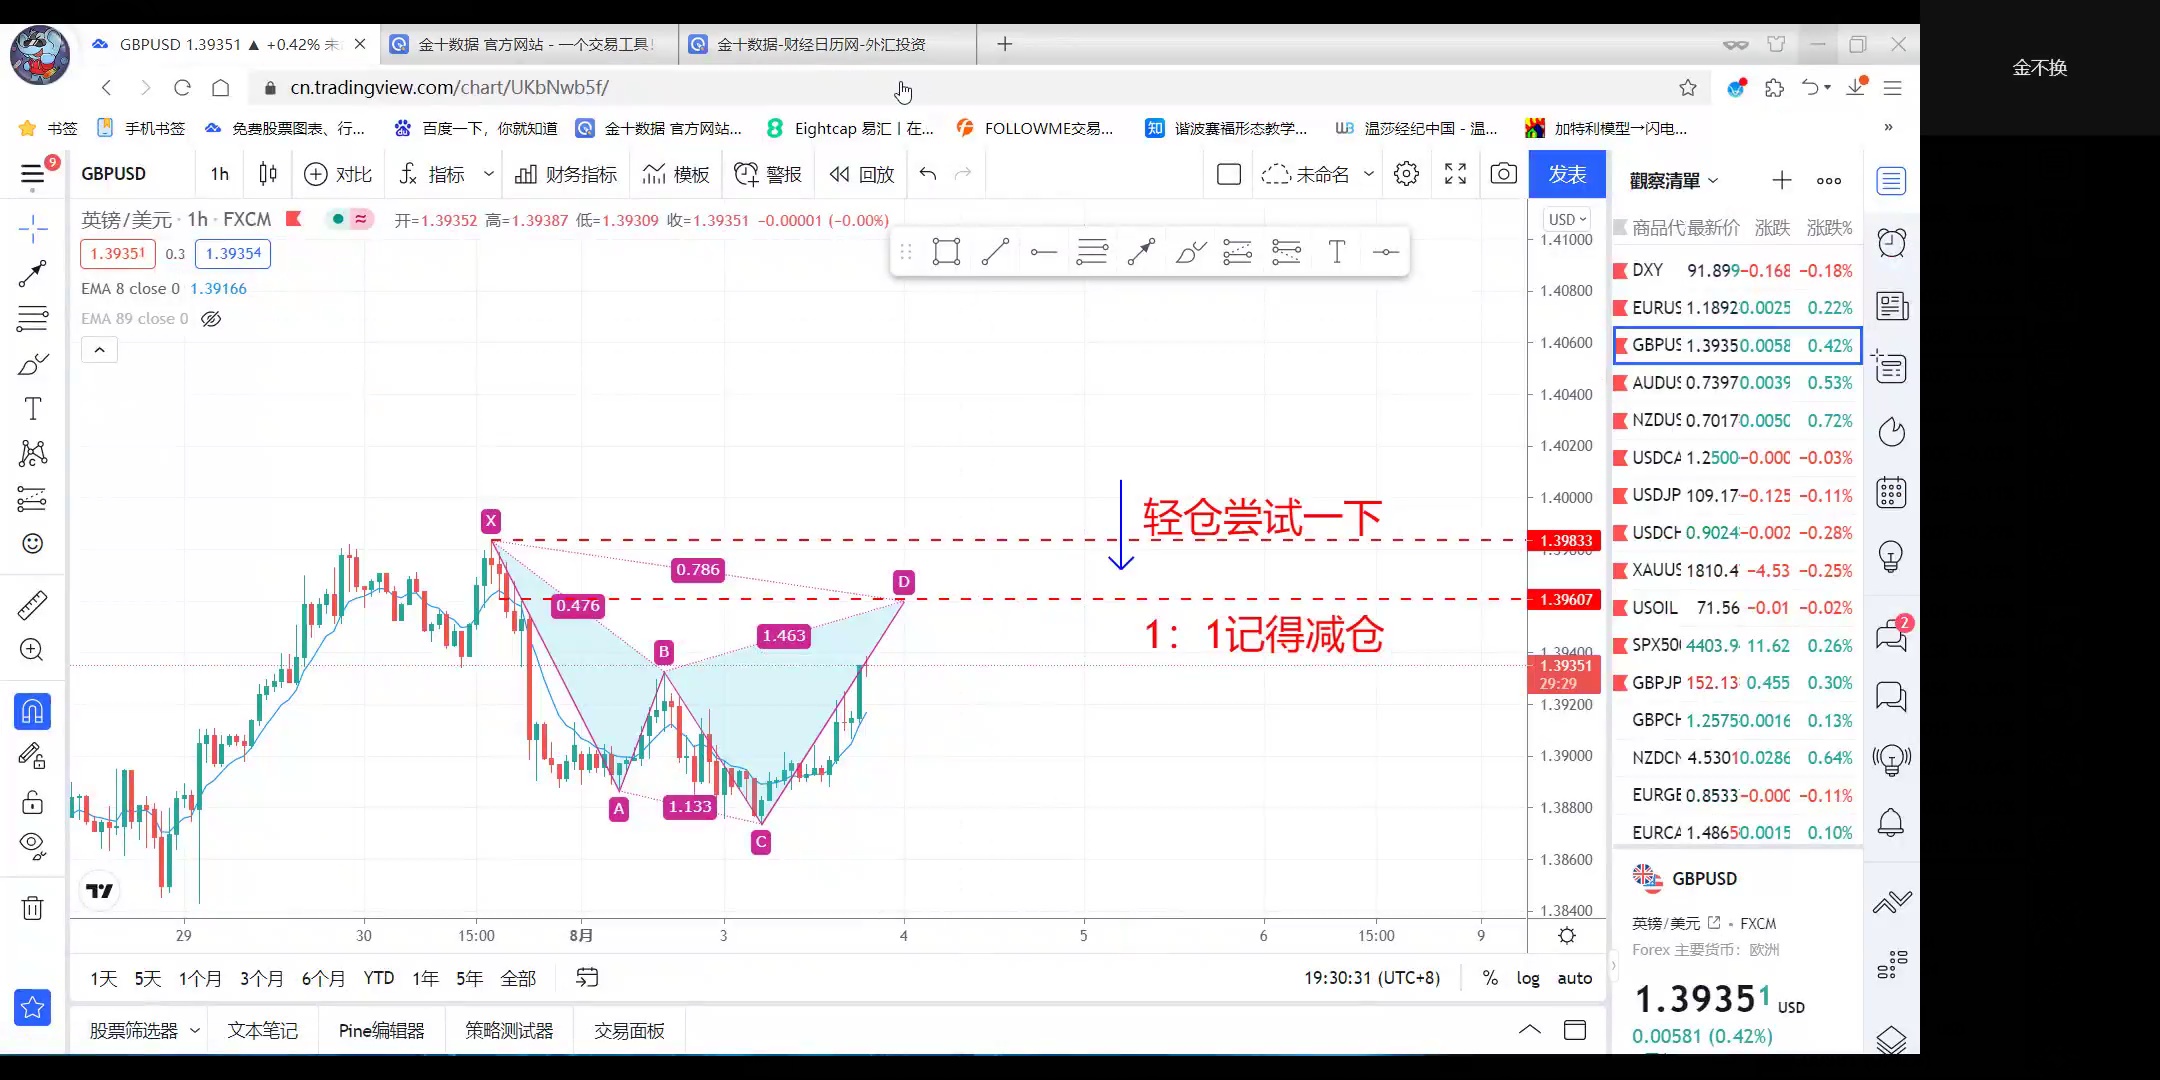Click the blue 发表 publish button

(x=1567, y=174)
